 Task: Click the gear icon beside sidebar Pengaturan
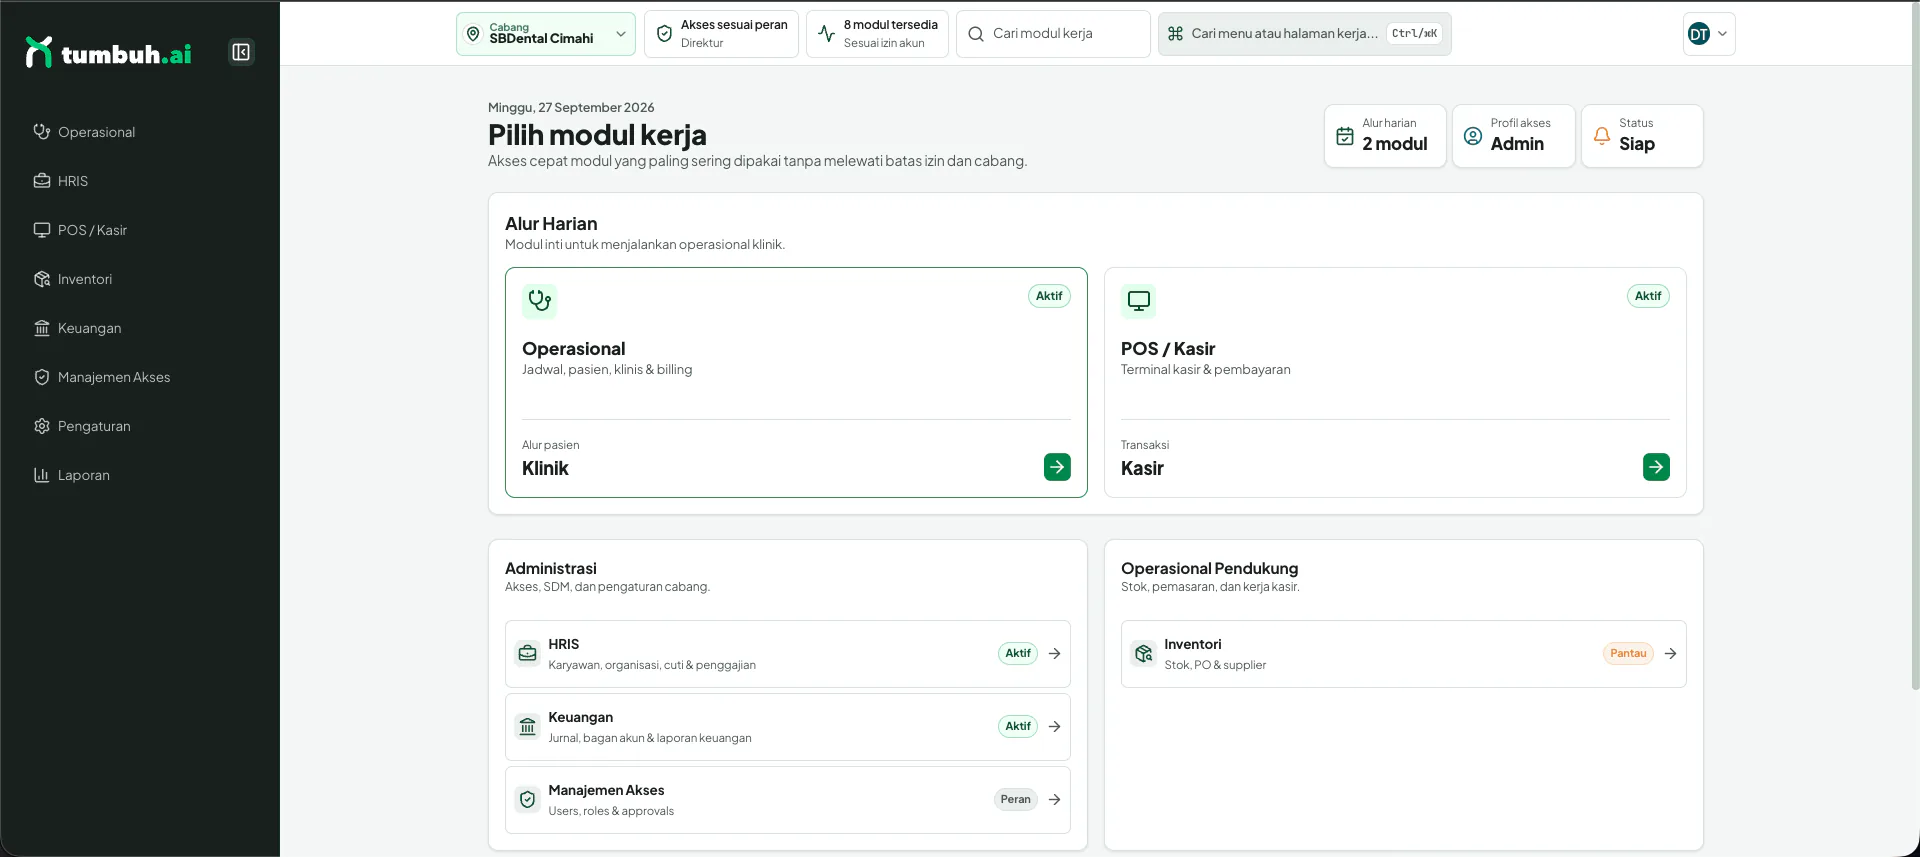point(42,426)
